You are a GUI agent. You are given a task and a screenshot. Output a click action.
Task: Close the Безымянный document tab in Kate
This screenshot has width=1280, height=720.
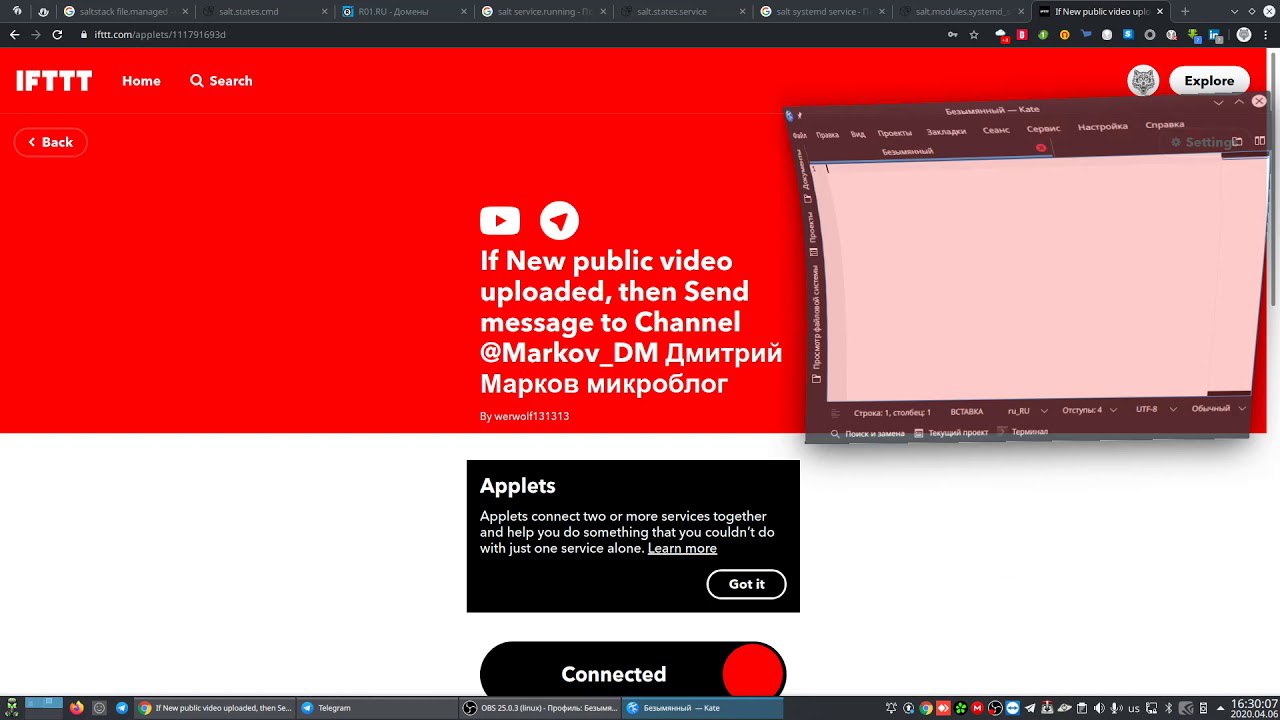pyautogui.click(x=1041, y=147)
